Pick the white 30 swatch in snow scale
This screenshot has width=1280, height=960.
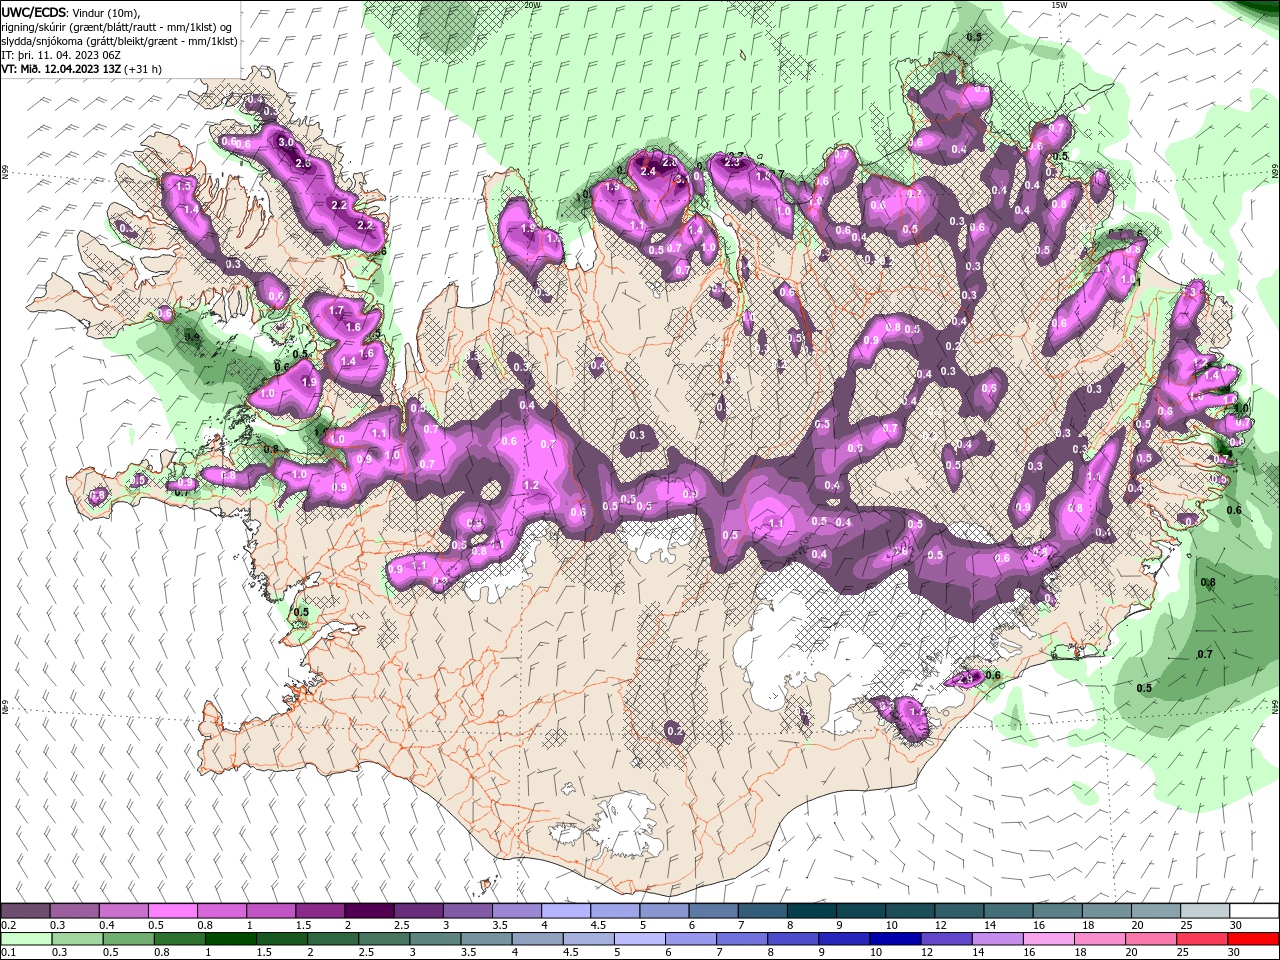click(1254, 911)
